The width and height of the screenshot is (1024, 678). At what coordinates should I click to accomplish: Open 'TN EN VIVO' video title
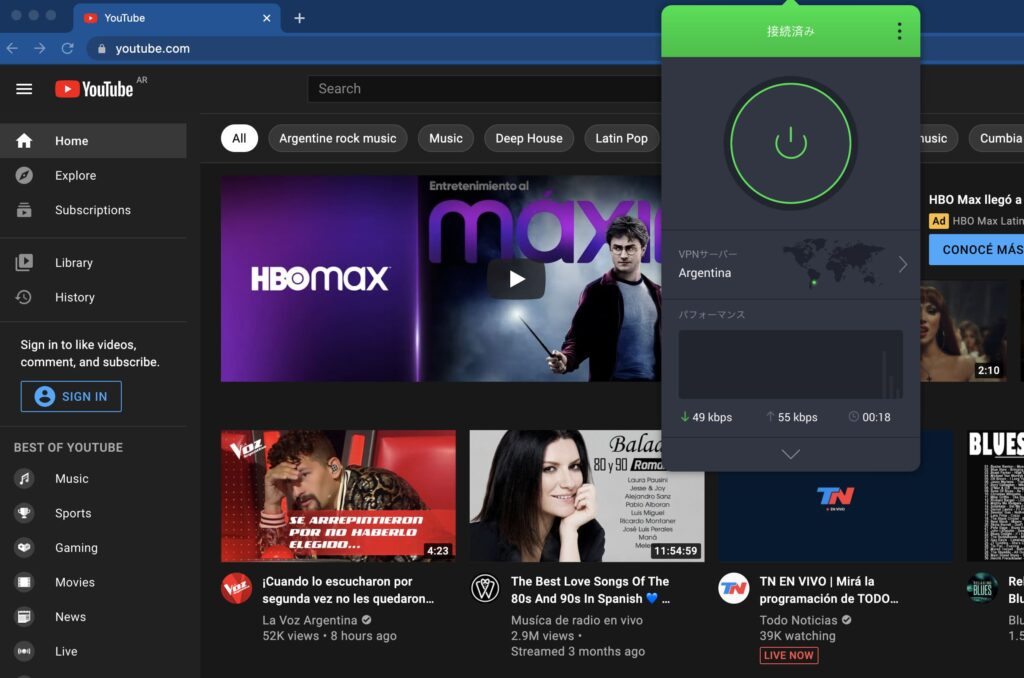(829, 590)
